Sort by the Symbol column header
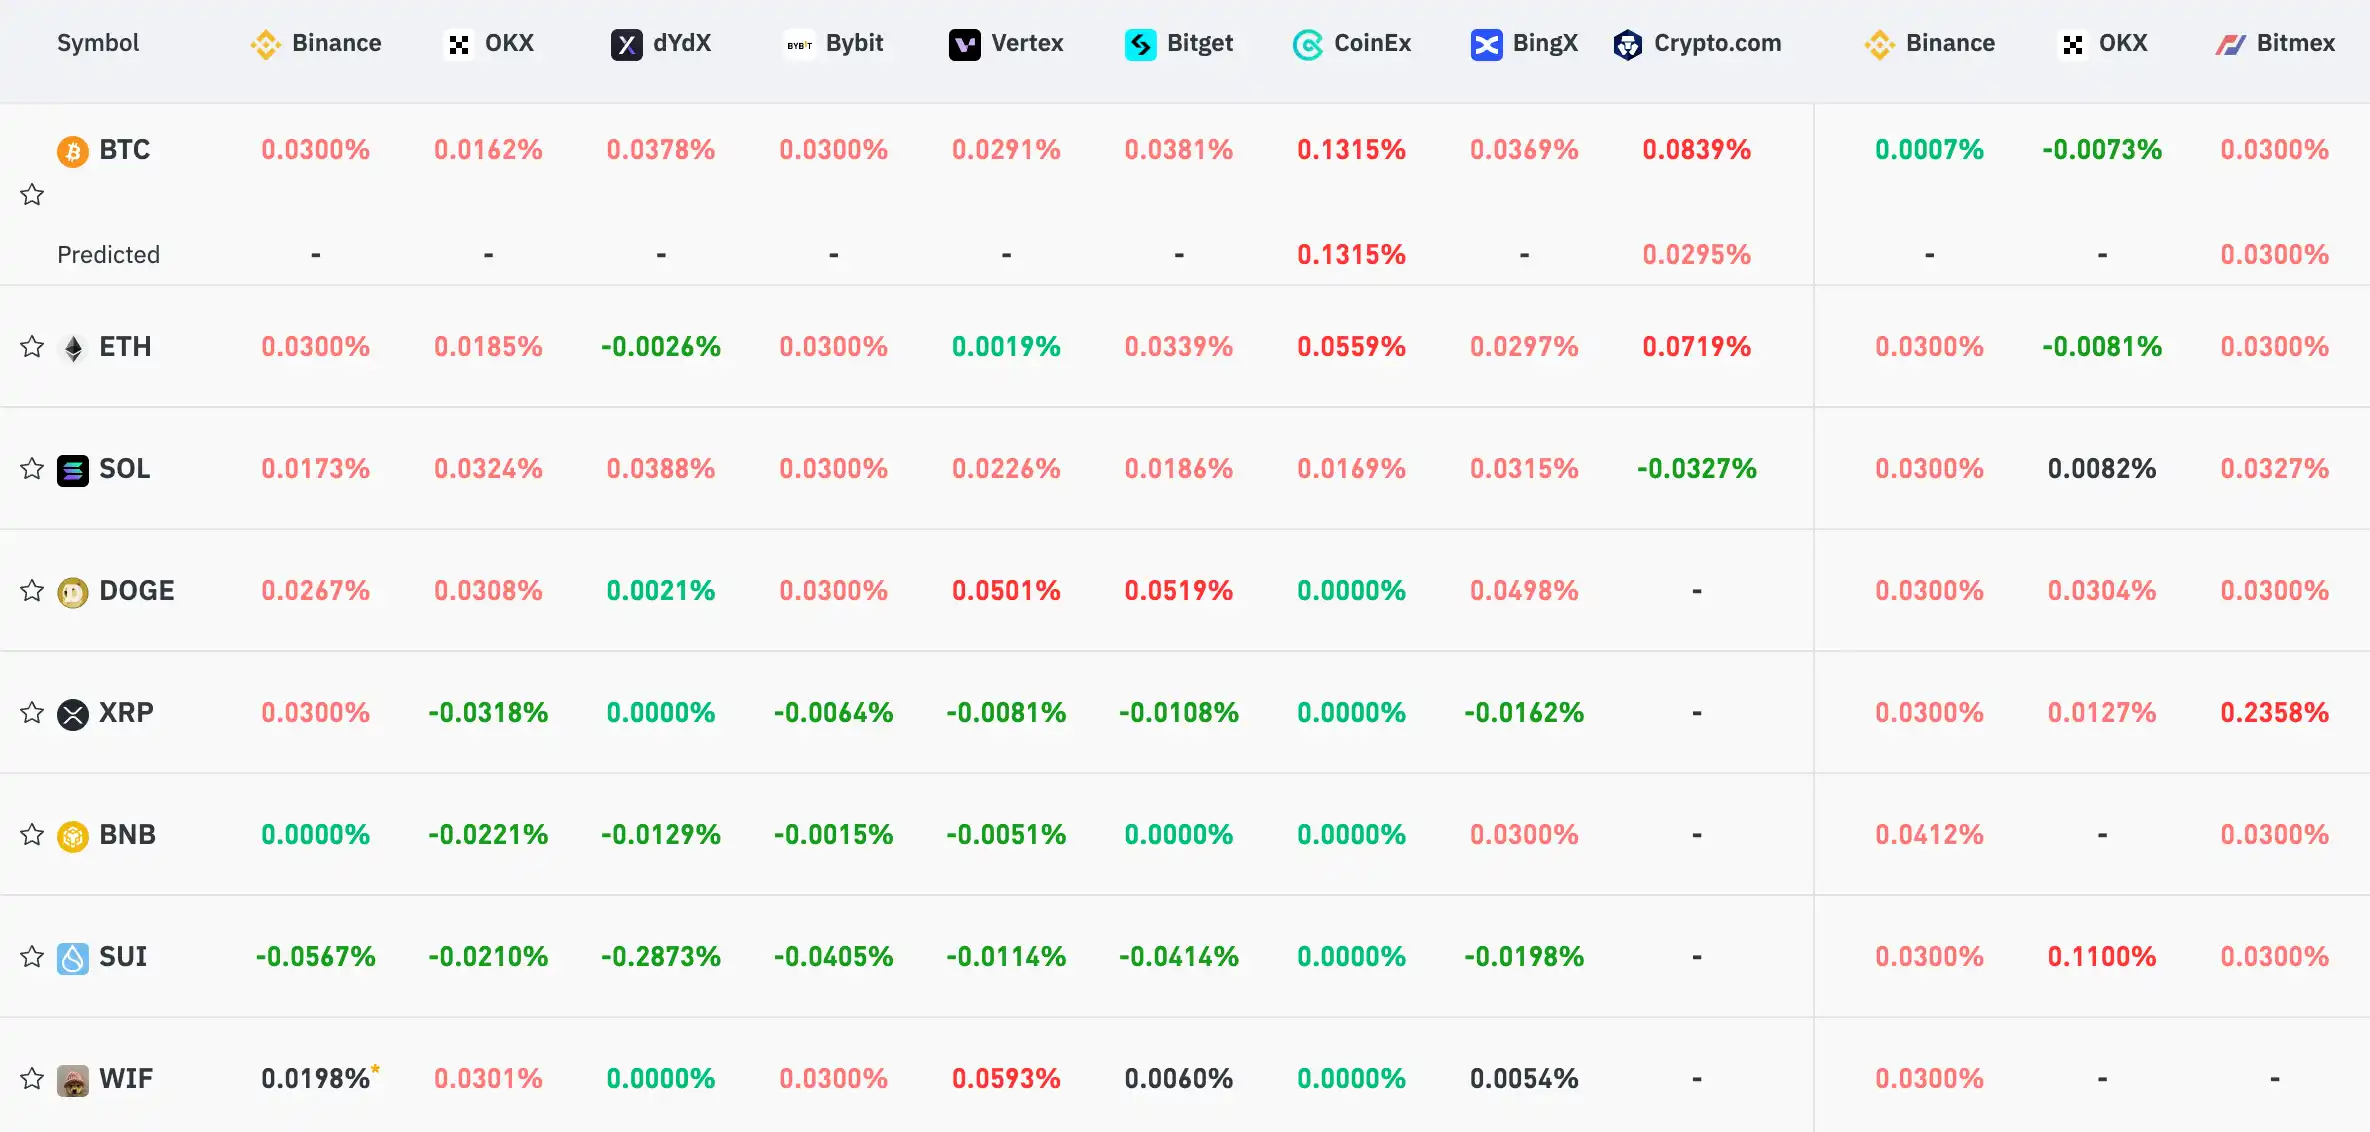Image resolution: width=2370 pixels, height=1132 pixels. tap(98, 43)
